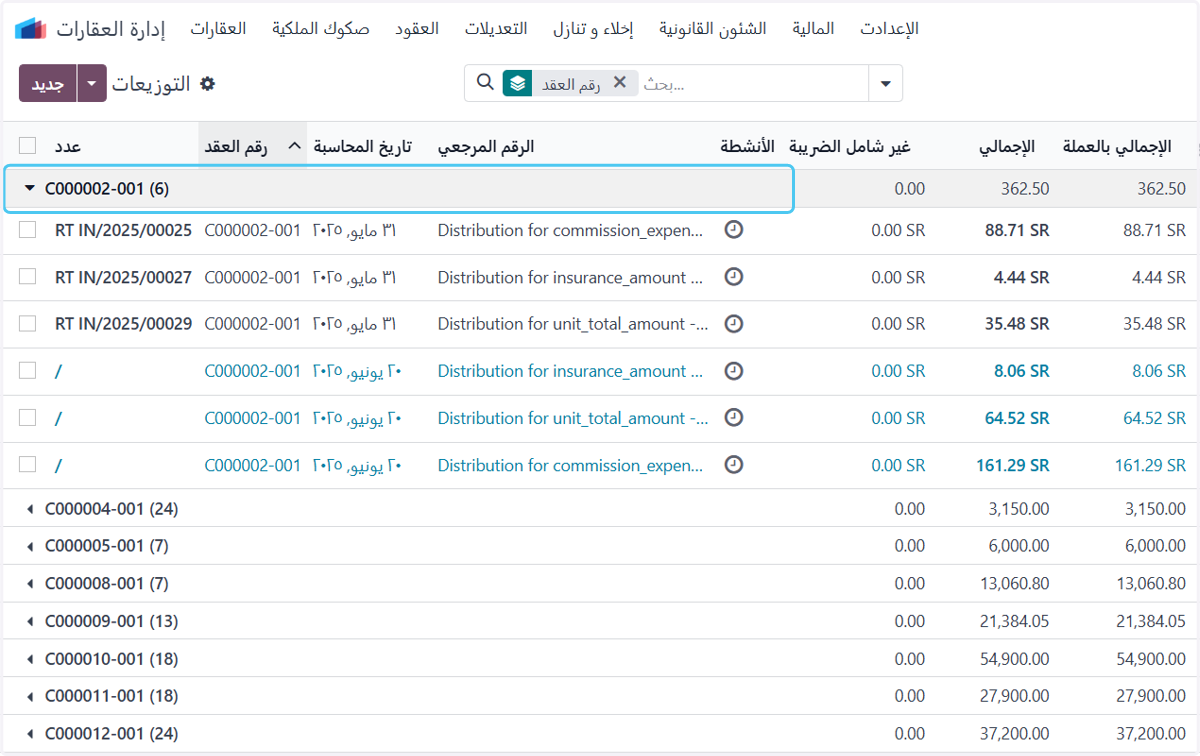The height and width of the screenshot is (756, 1200).
Task: Sort by غير شامل الضريبة column header
Action: 851,147
